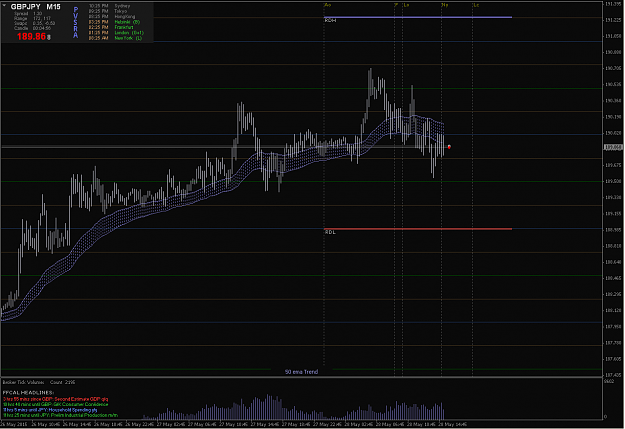Click the Frankfurt session clock row
The height and width of the screenshot is (429, 625).
(x=111, y=27)
